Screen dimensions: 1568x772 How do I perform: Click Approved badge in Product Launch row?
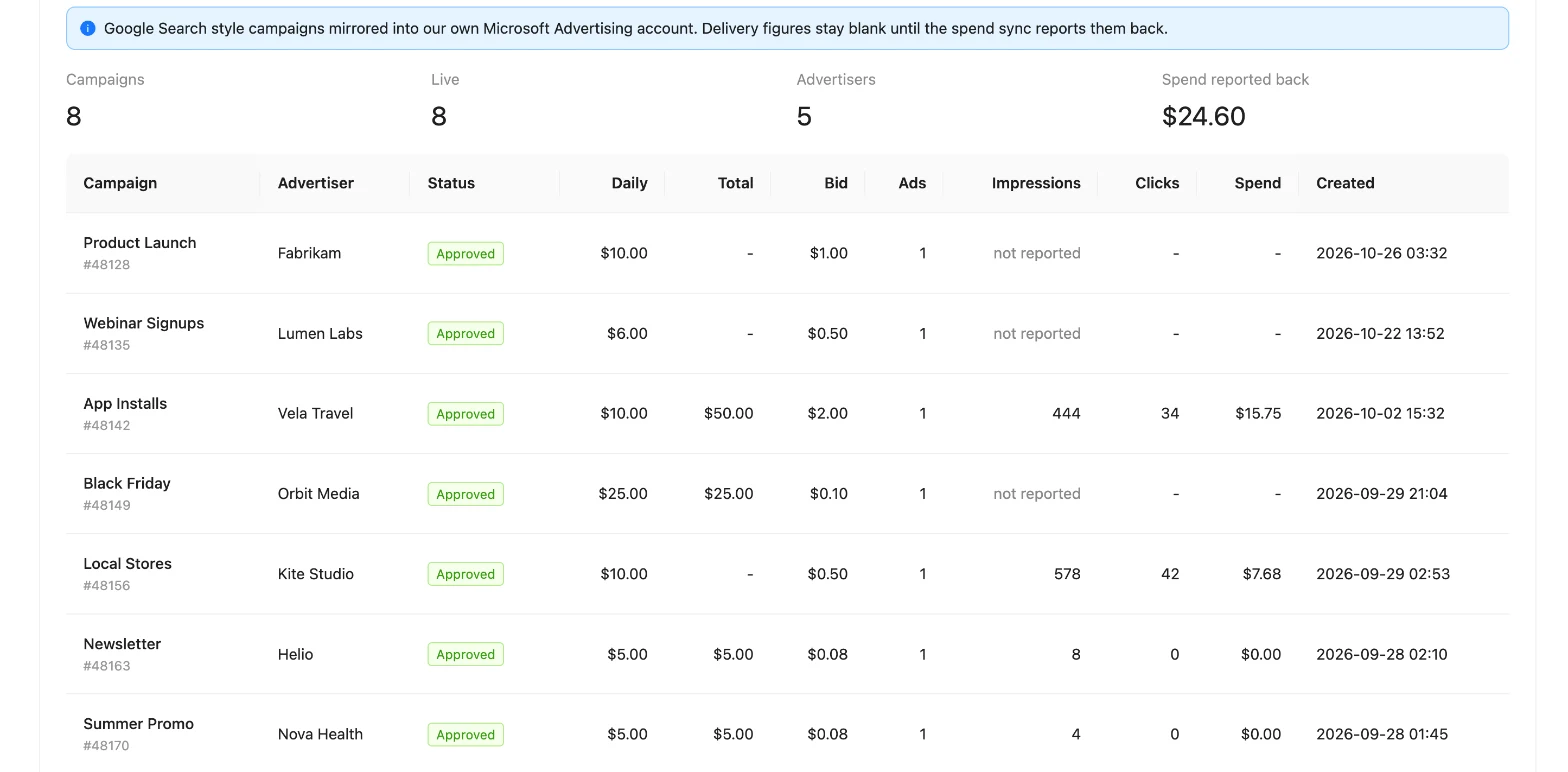click(x=465, y=254)
